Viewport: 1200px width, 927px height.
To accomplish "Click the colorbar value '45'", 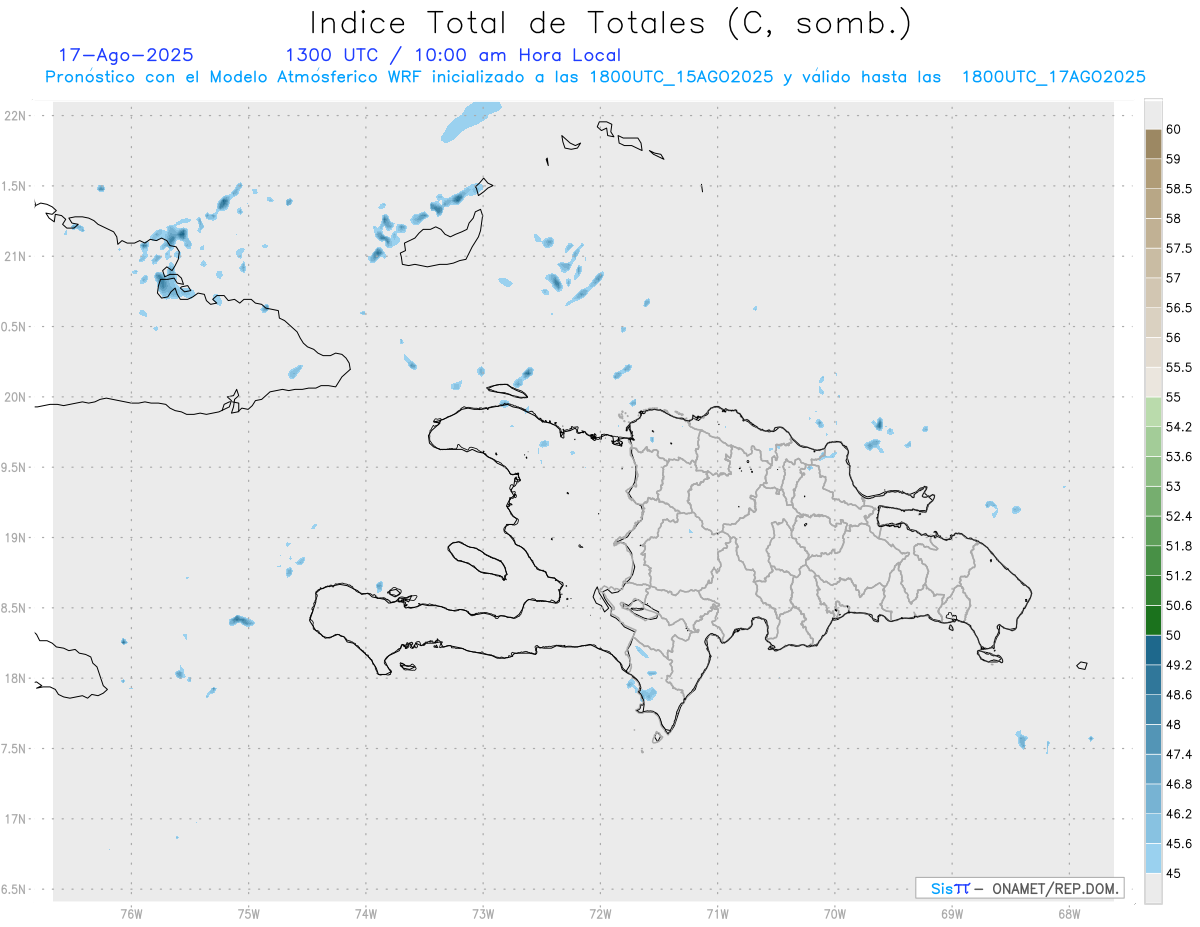I will (x=1174, y=873).
